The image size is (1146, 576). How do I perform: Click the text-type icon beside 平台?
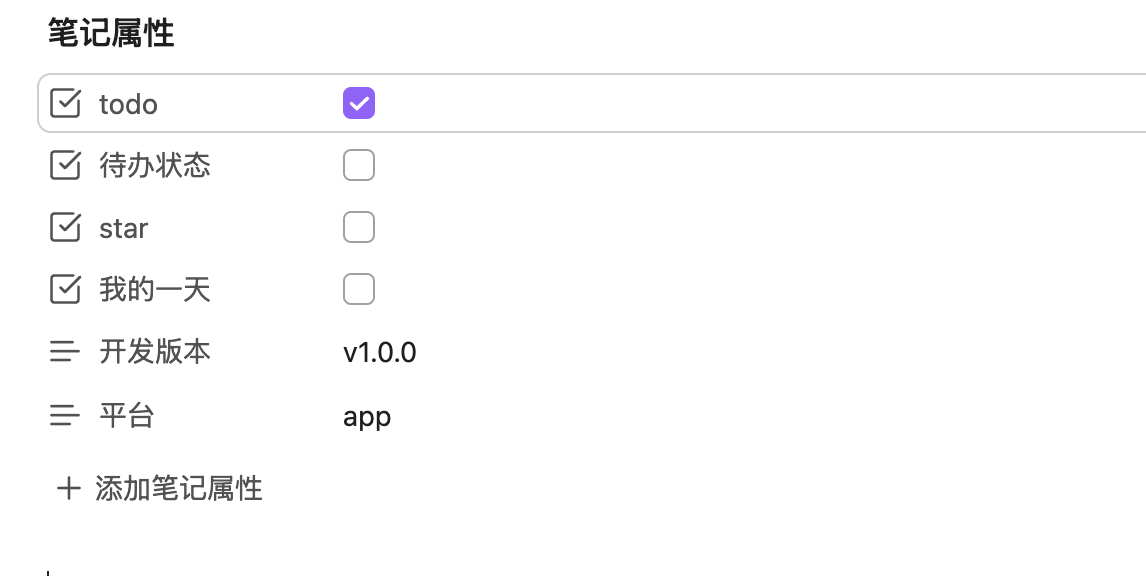point(65,415)
